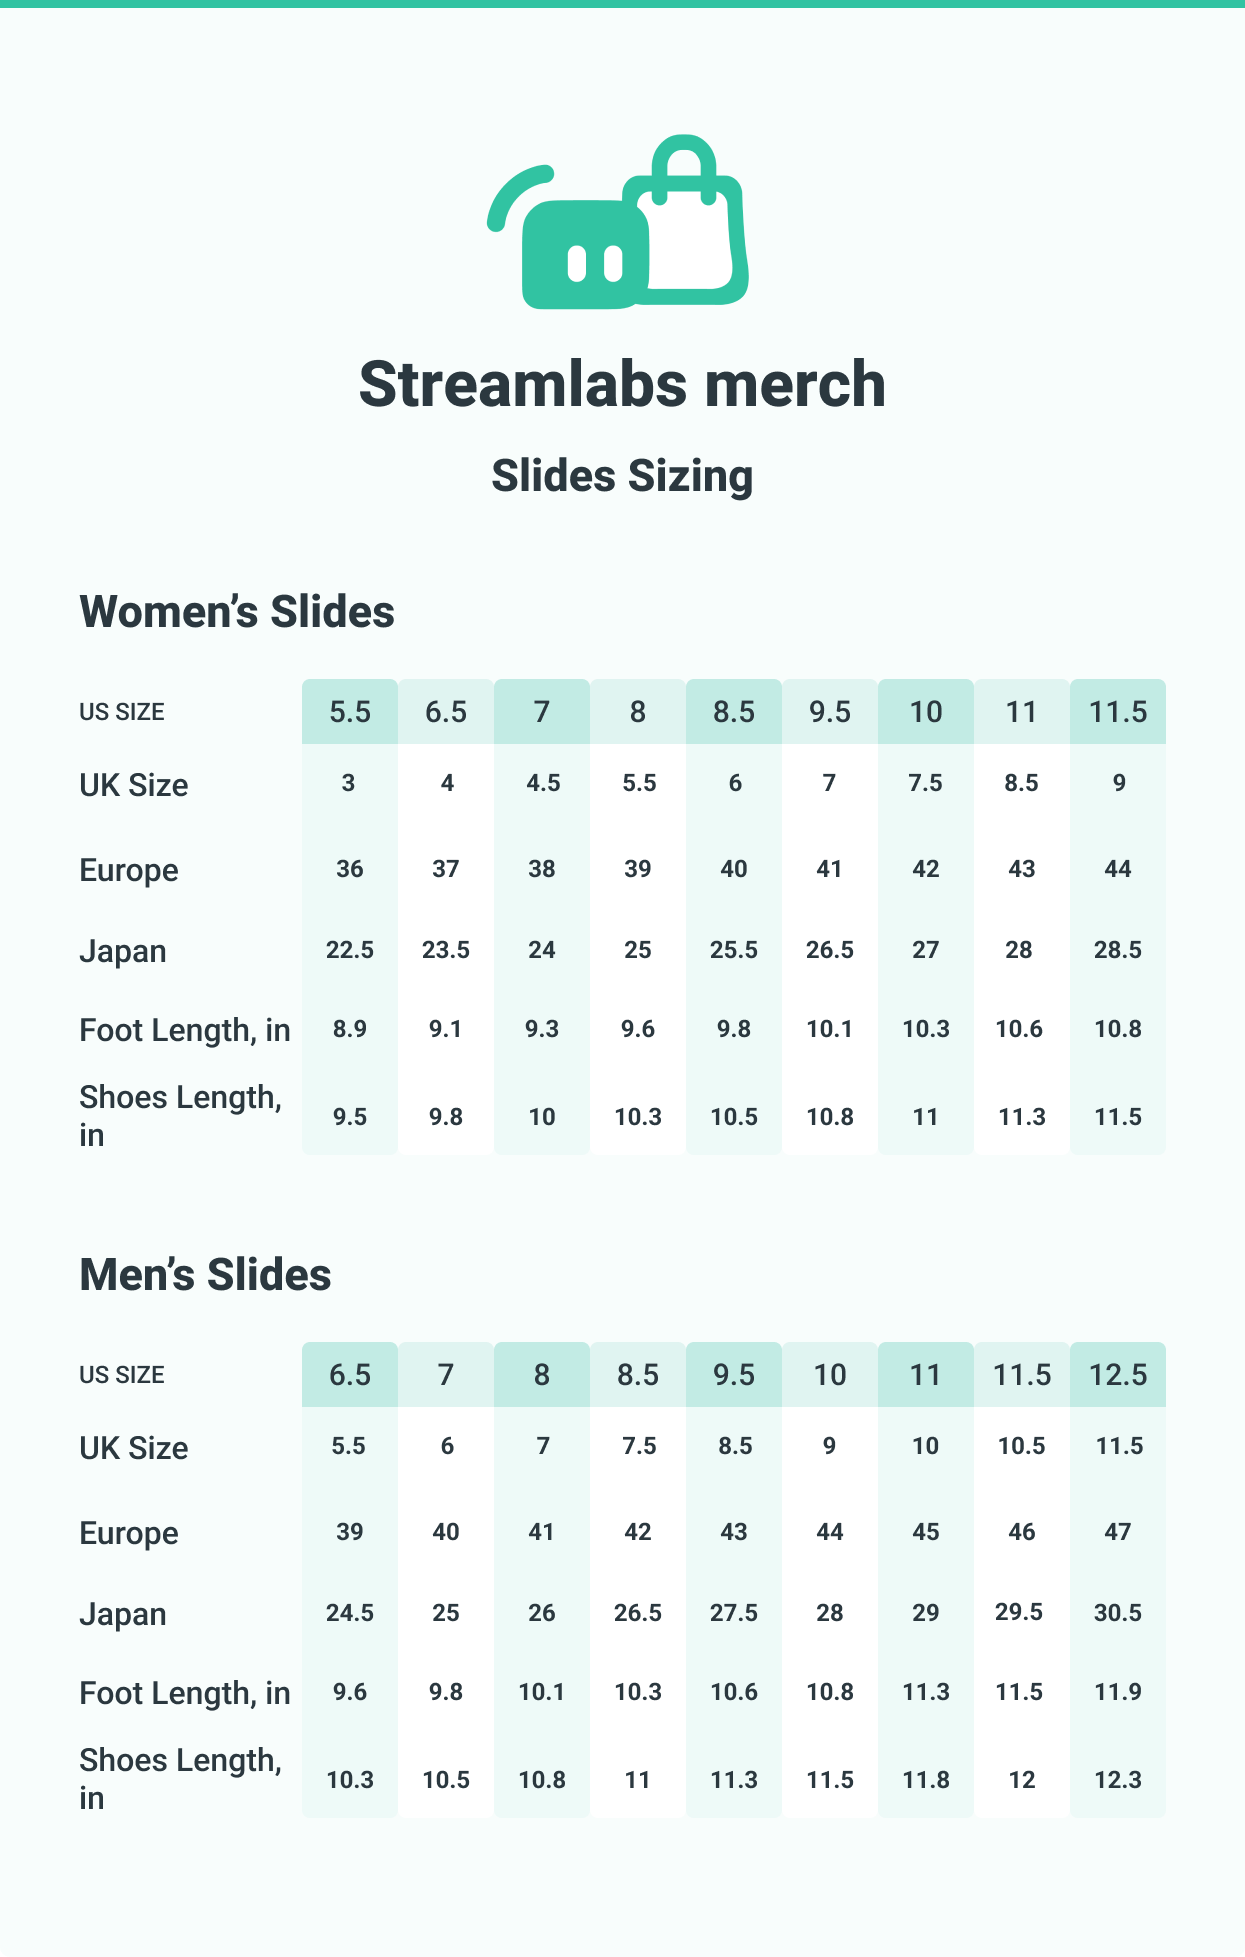
Task: Click women's UK Size row label
Action: (x=134, y=785)
